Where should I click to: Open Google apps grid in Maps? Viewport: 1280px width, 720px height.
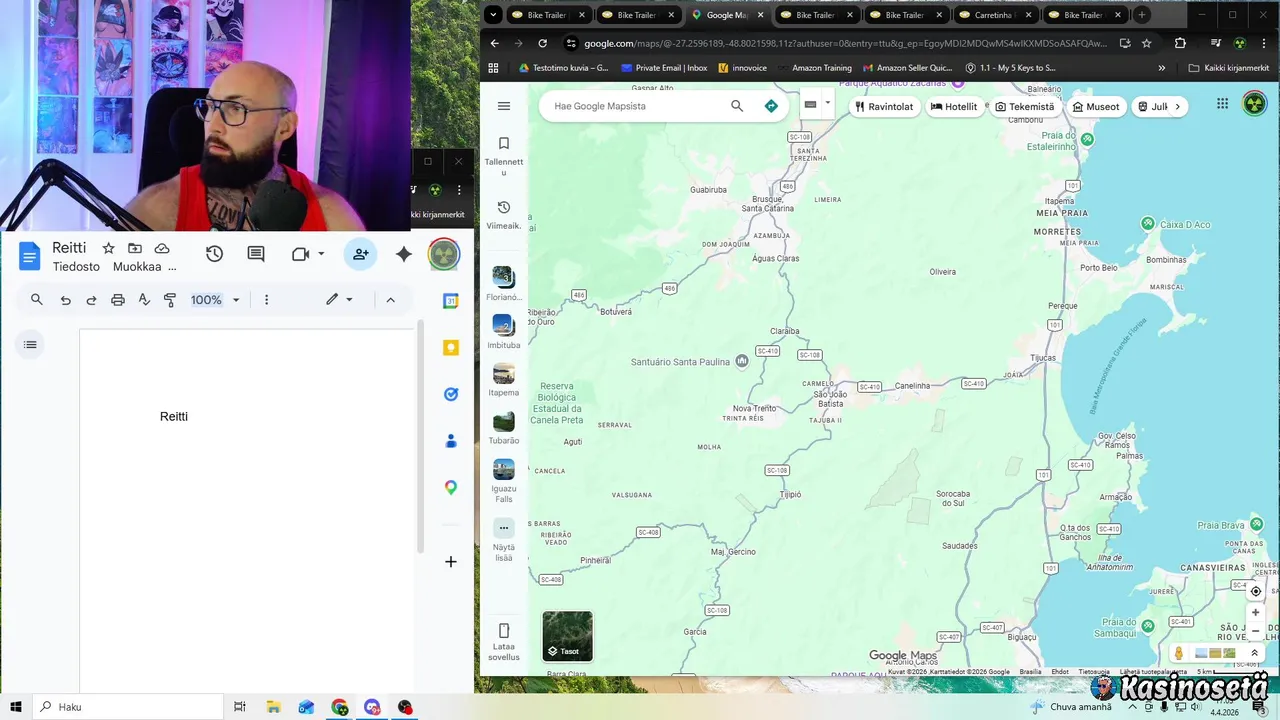[1222, 104]
